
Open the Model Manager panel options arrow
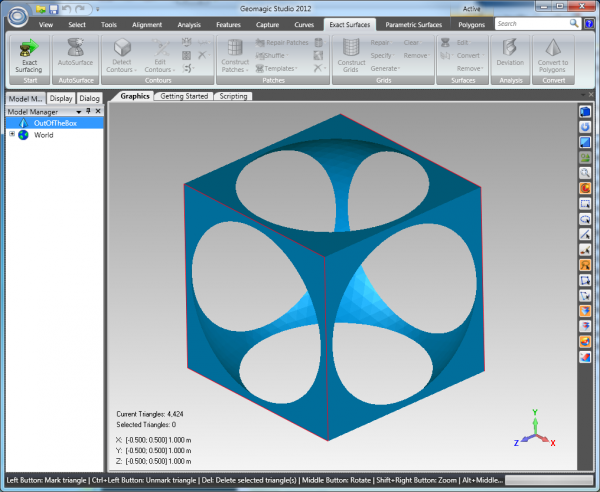pyautogui.click(x=80, y=111)
